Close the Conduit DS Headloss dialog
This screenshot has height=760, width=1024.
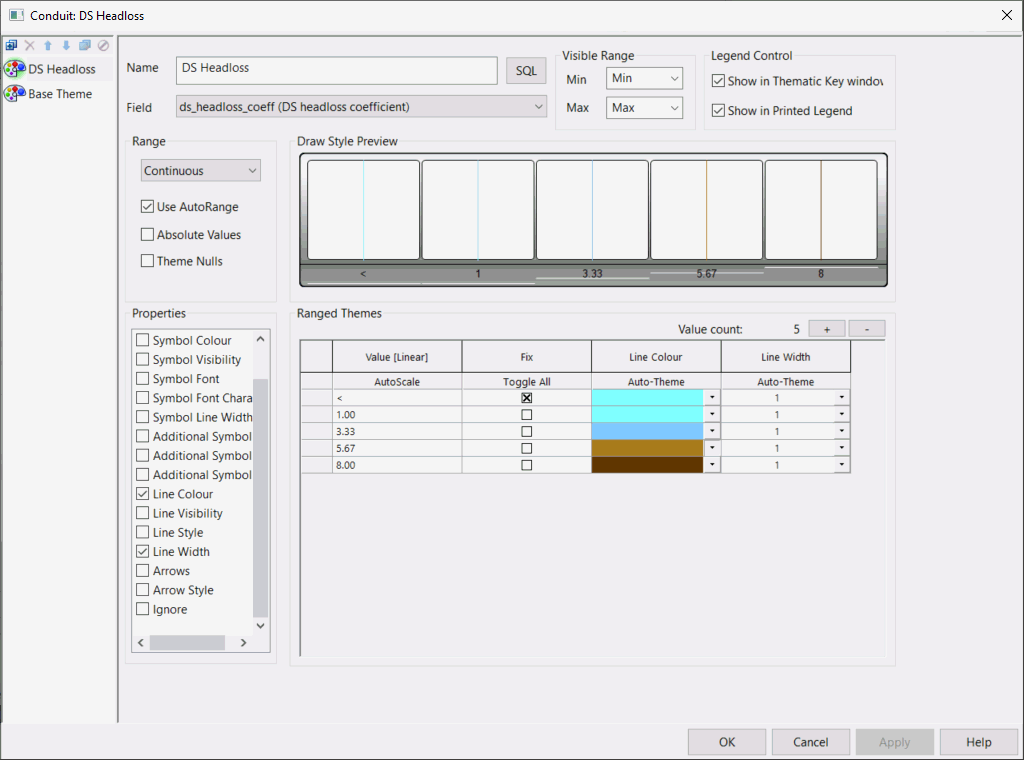pyautogui.click(x=1006, y=15)
